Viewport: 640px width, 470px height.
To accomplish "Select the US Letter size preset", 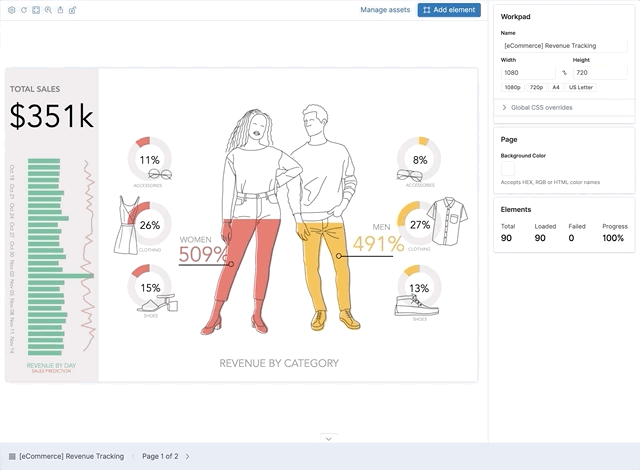I will (x=580, y=88).
